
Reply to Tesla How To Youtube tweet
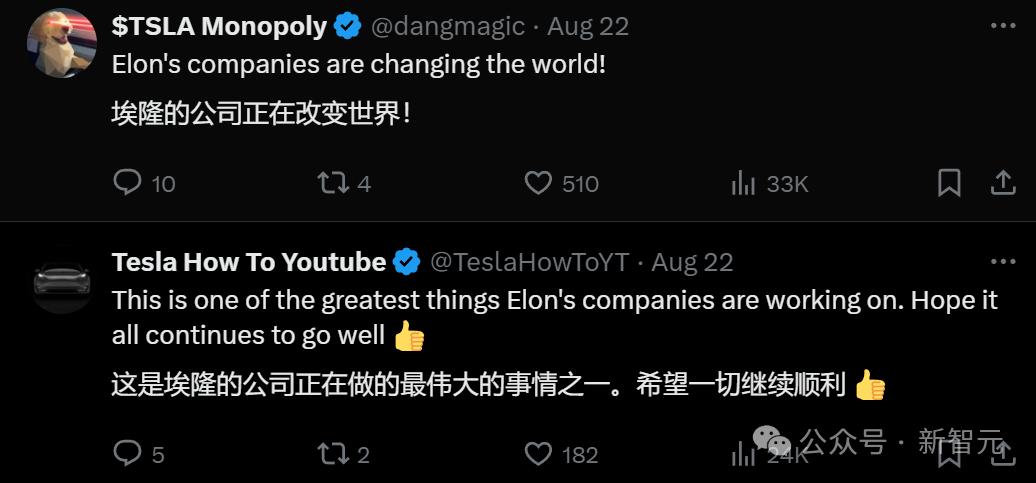click(x=128, y=454)
